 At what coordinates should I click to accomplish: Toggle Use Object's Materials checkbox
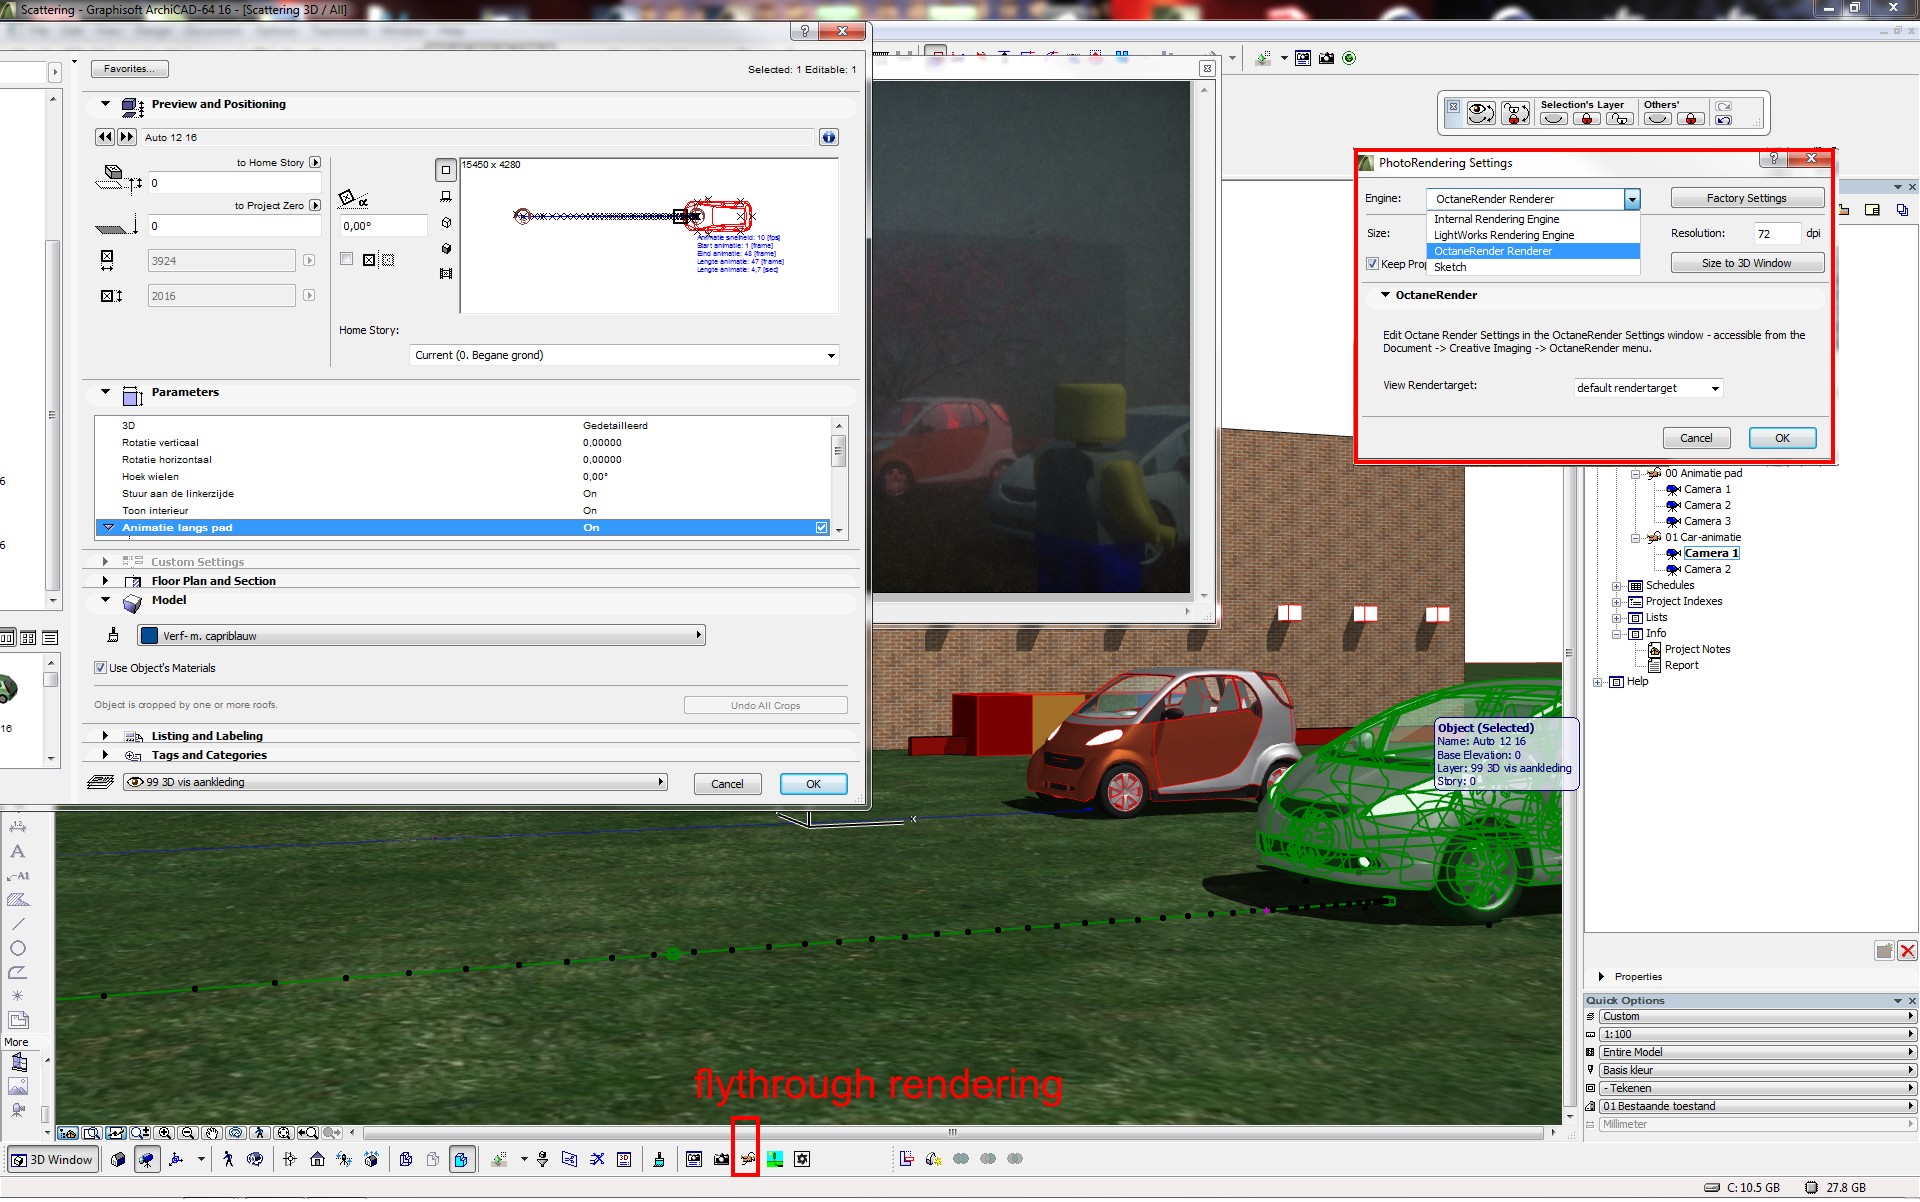tap(100, 668)
